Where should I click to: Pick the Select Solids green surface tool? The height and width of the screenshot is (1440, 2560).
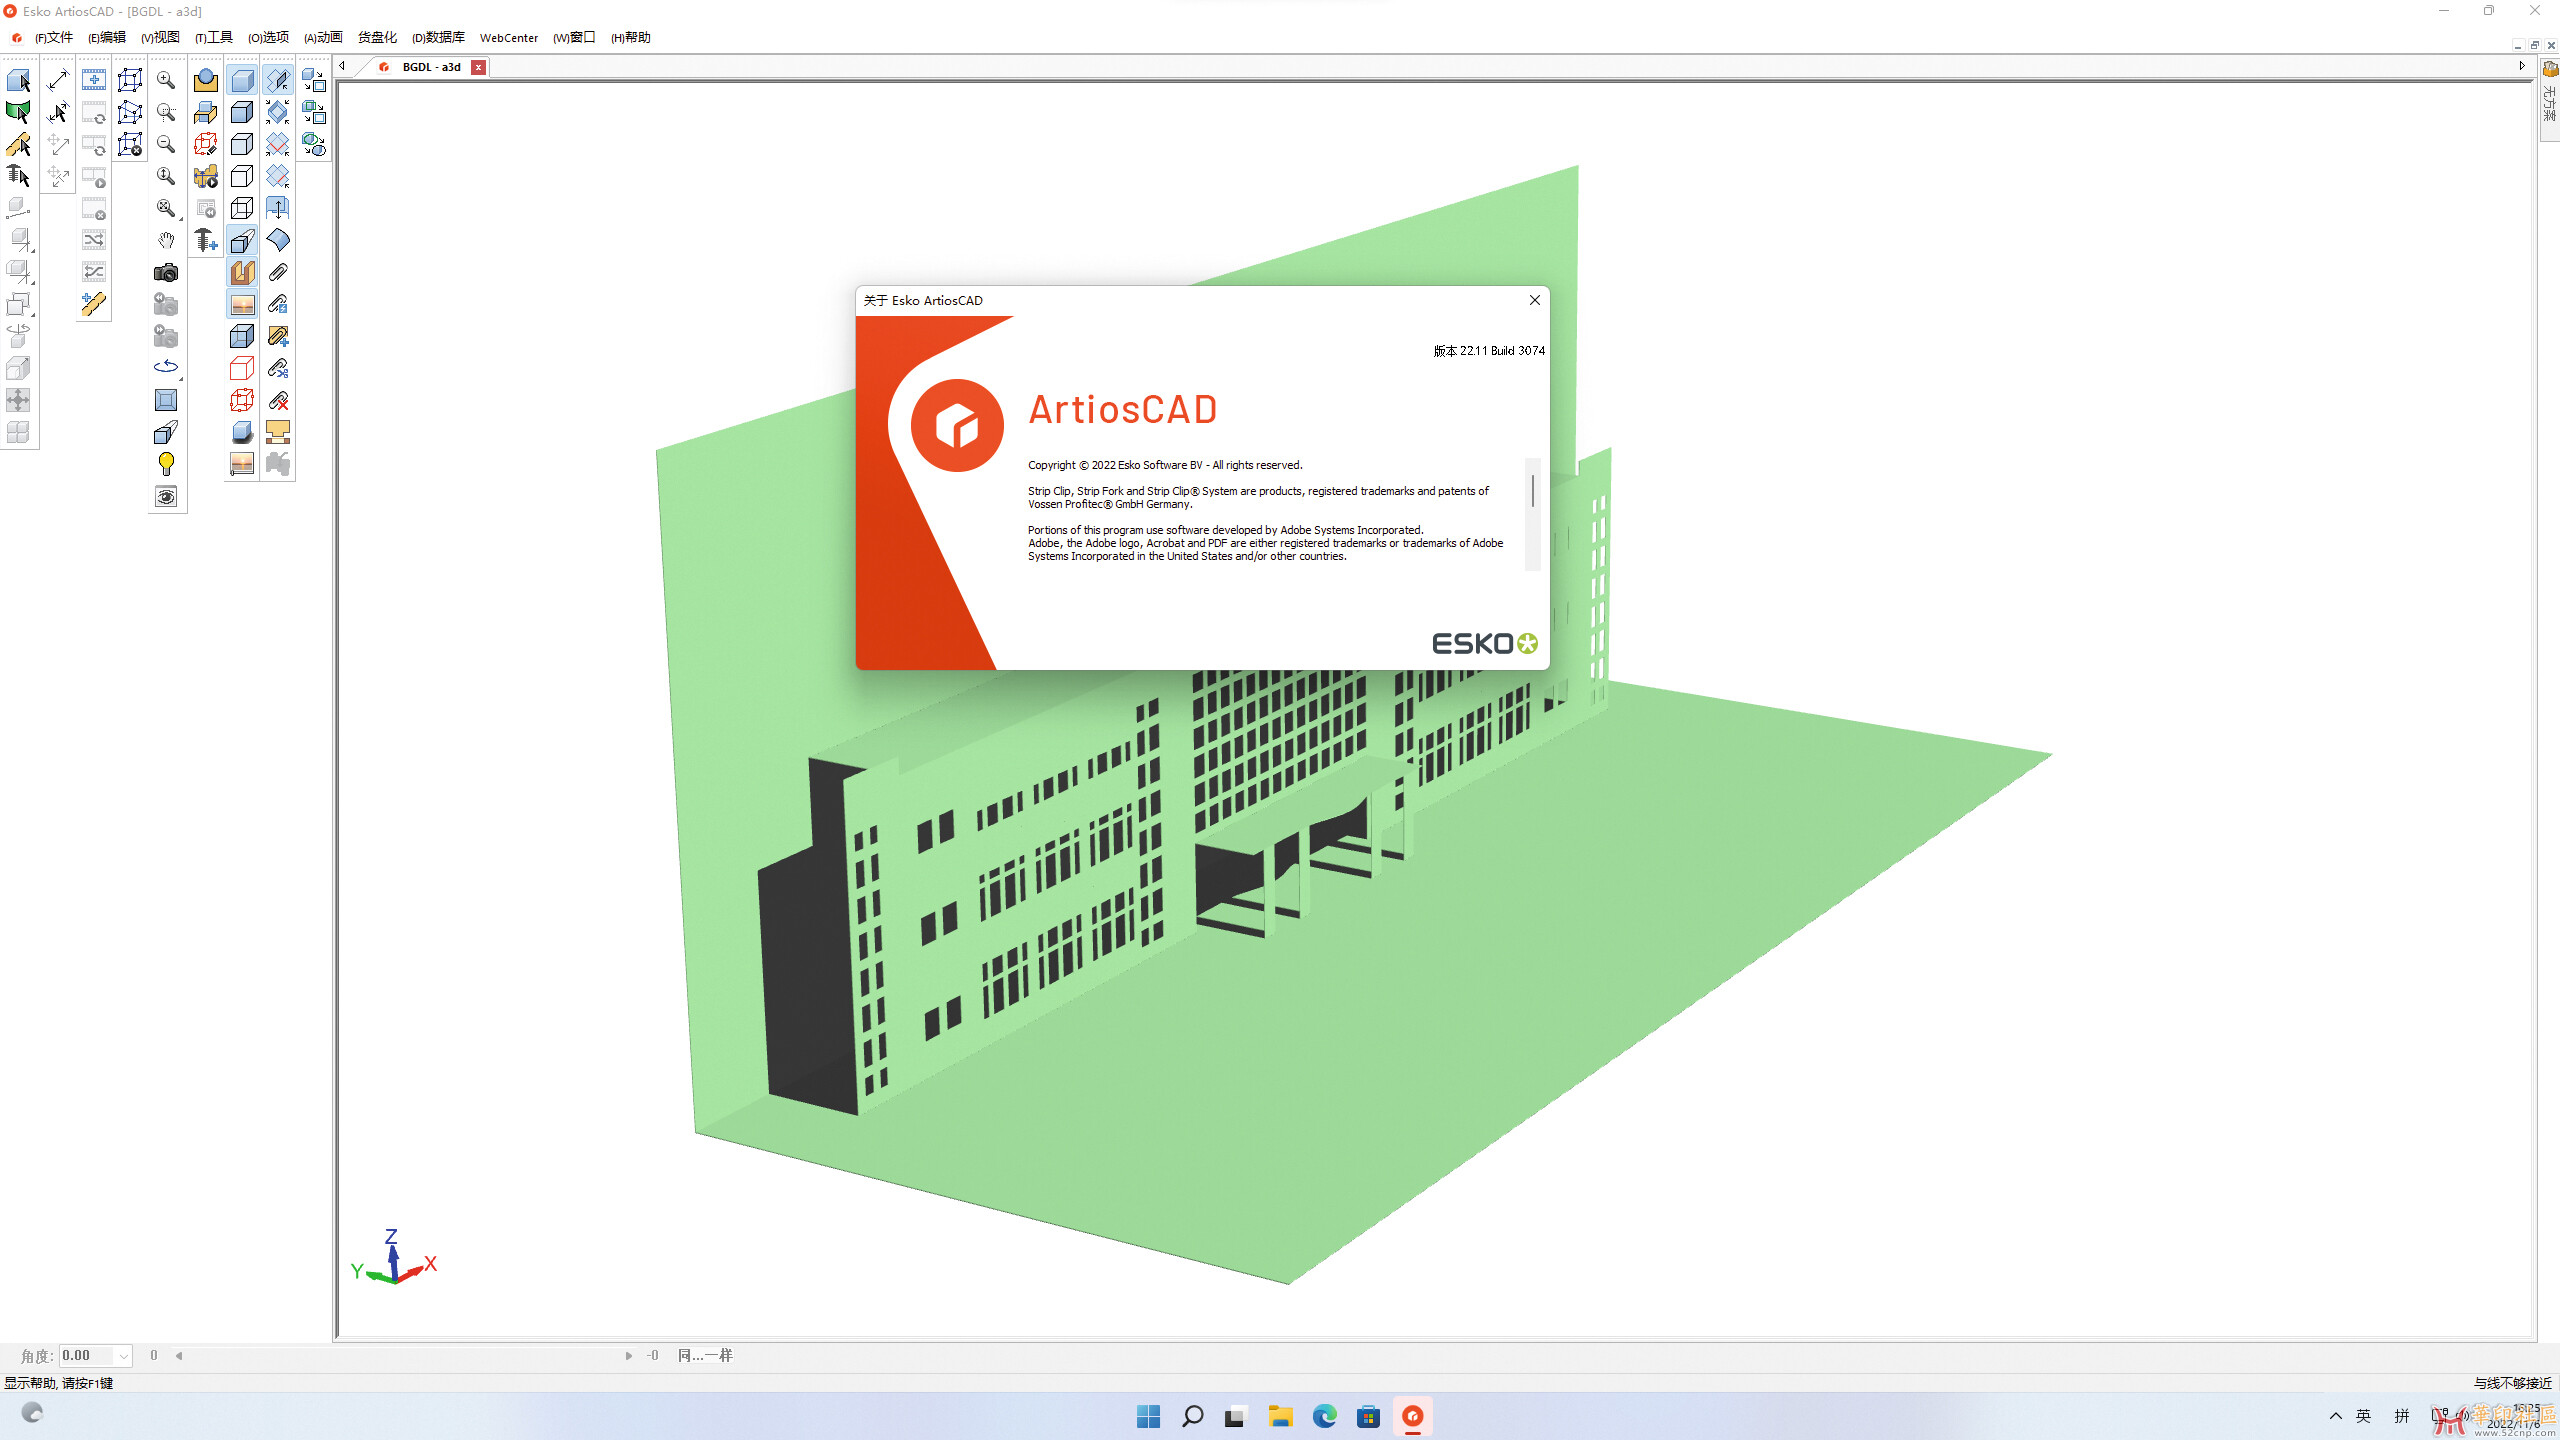point(19,112)
